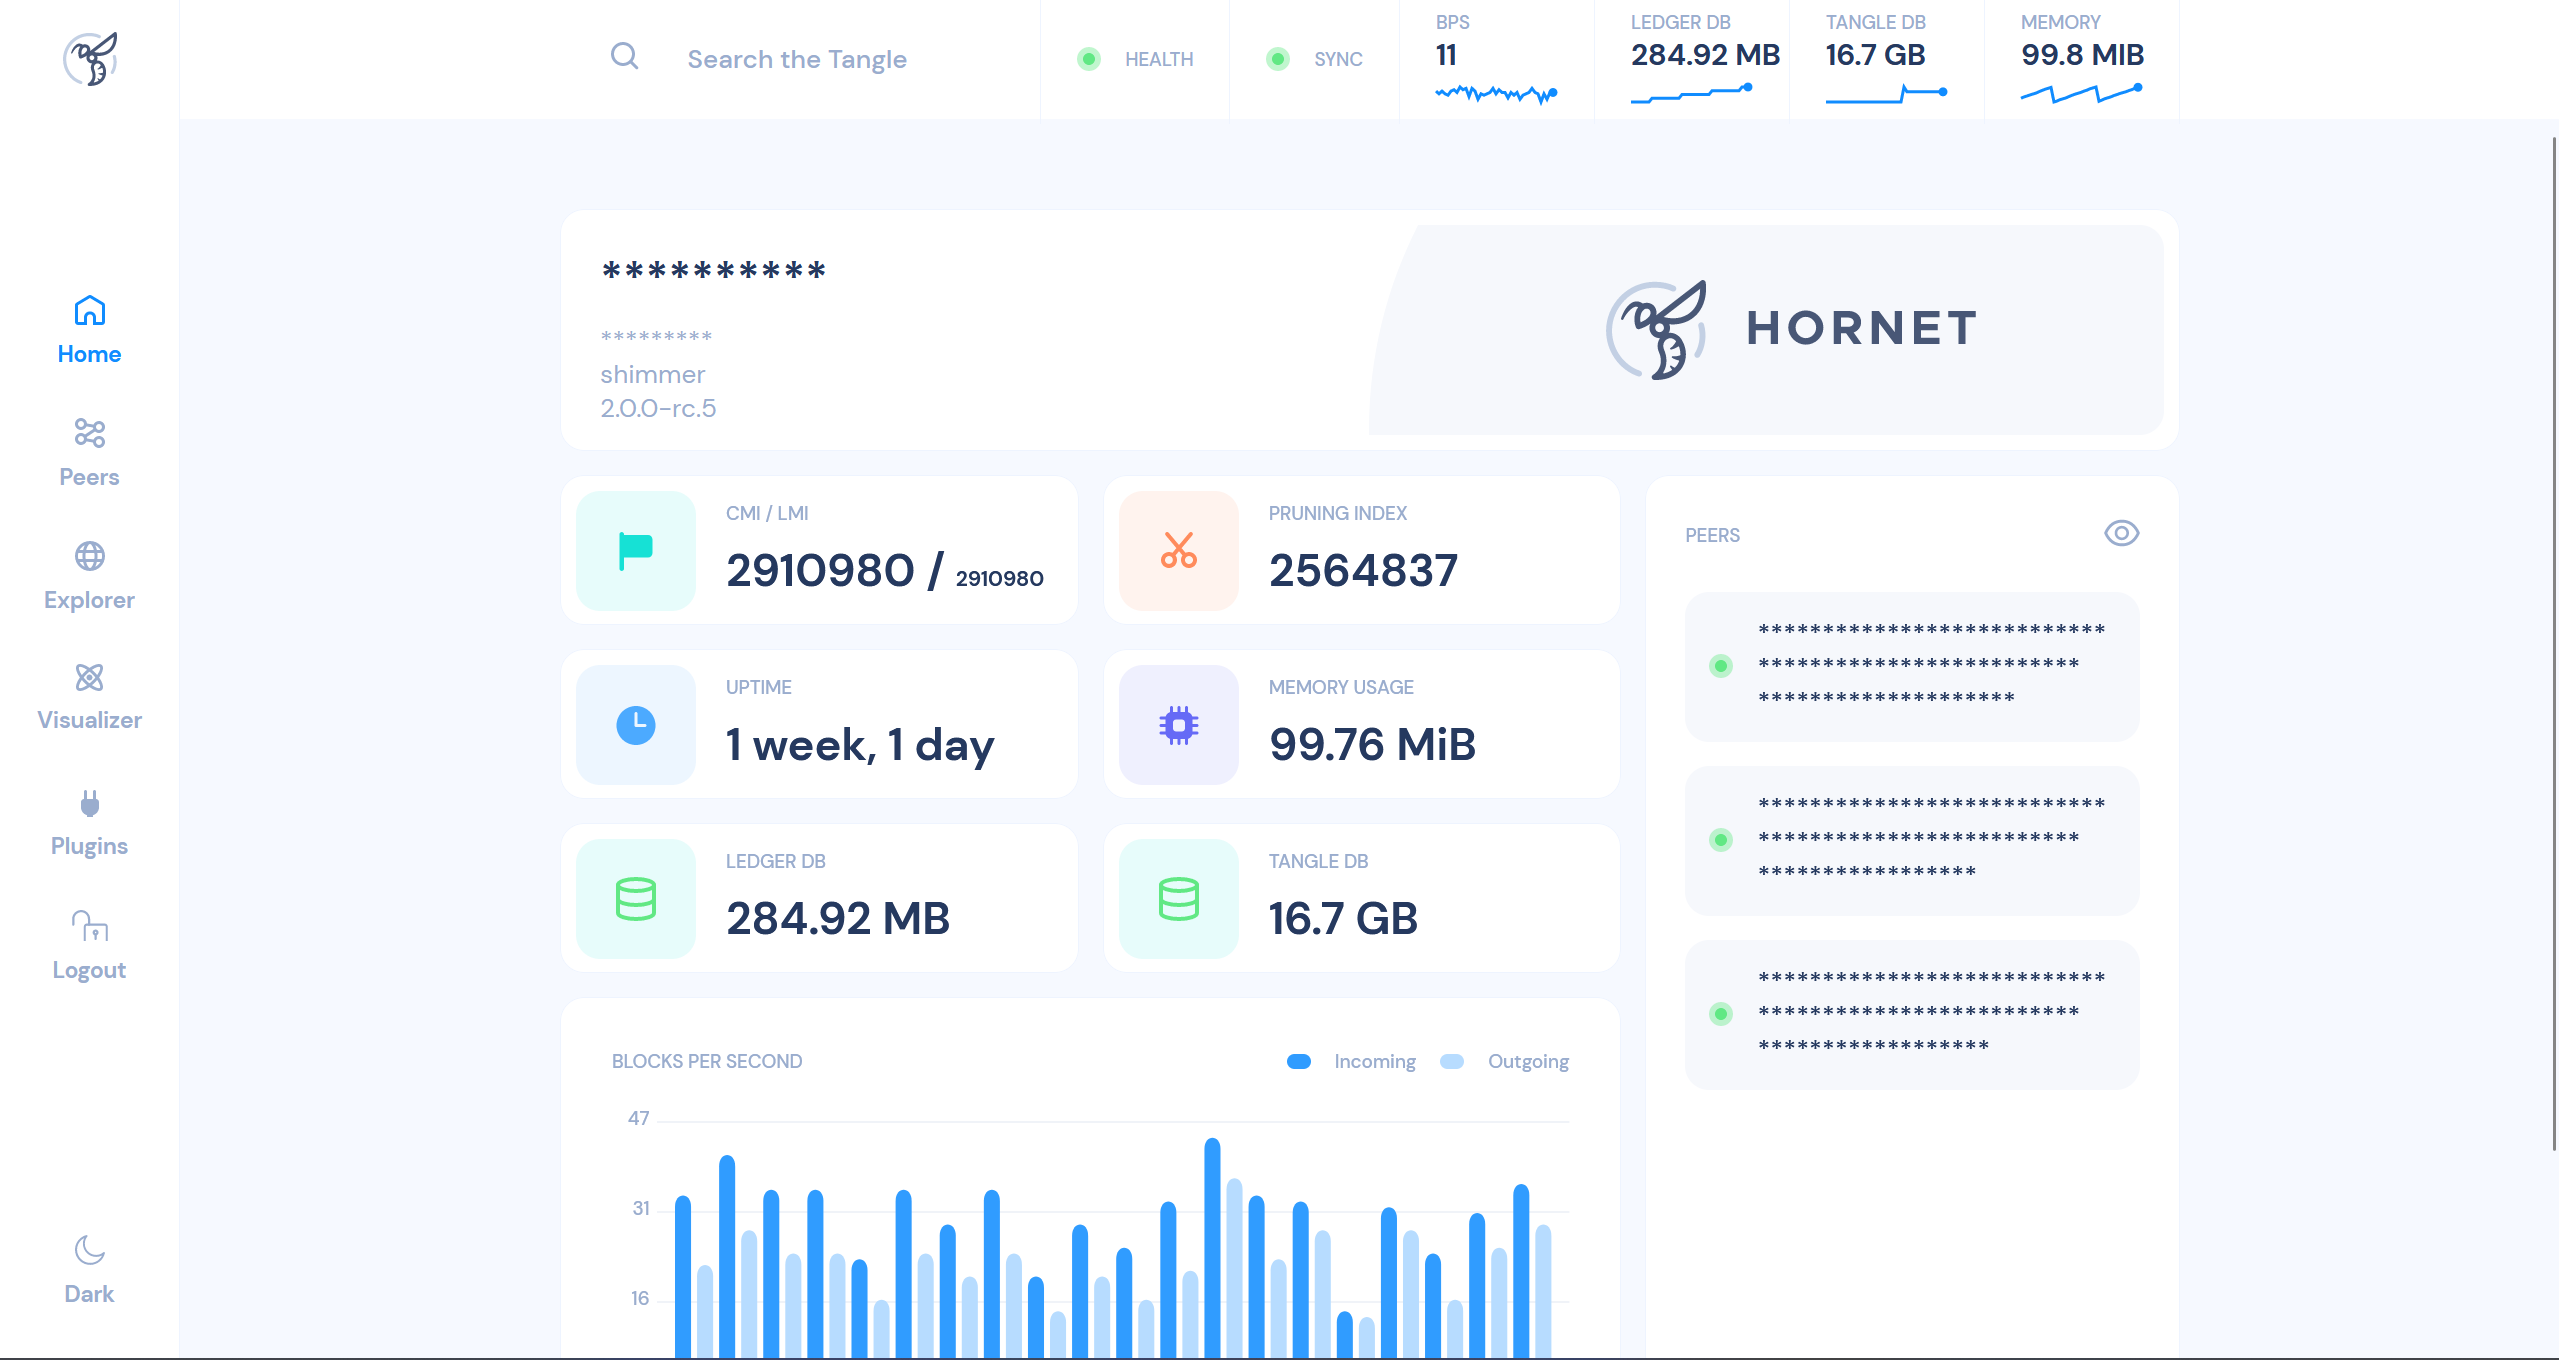The image size is (2559, 1360).
Task: Click the CMI / LMI flag icon
Action: point(636,551)
